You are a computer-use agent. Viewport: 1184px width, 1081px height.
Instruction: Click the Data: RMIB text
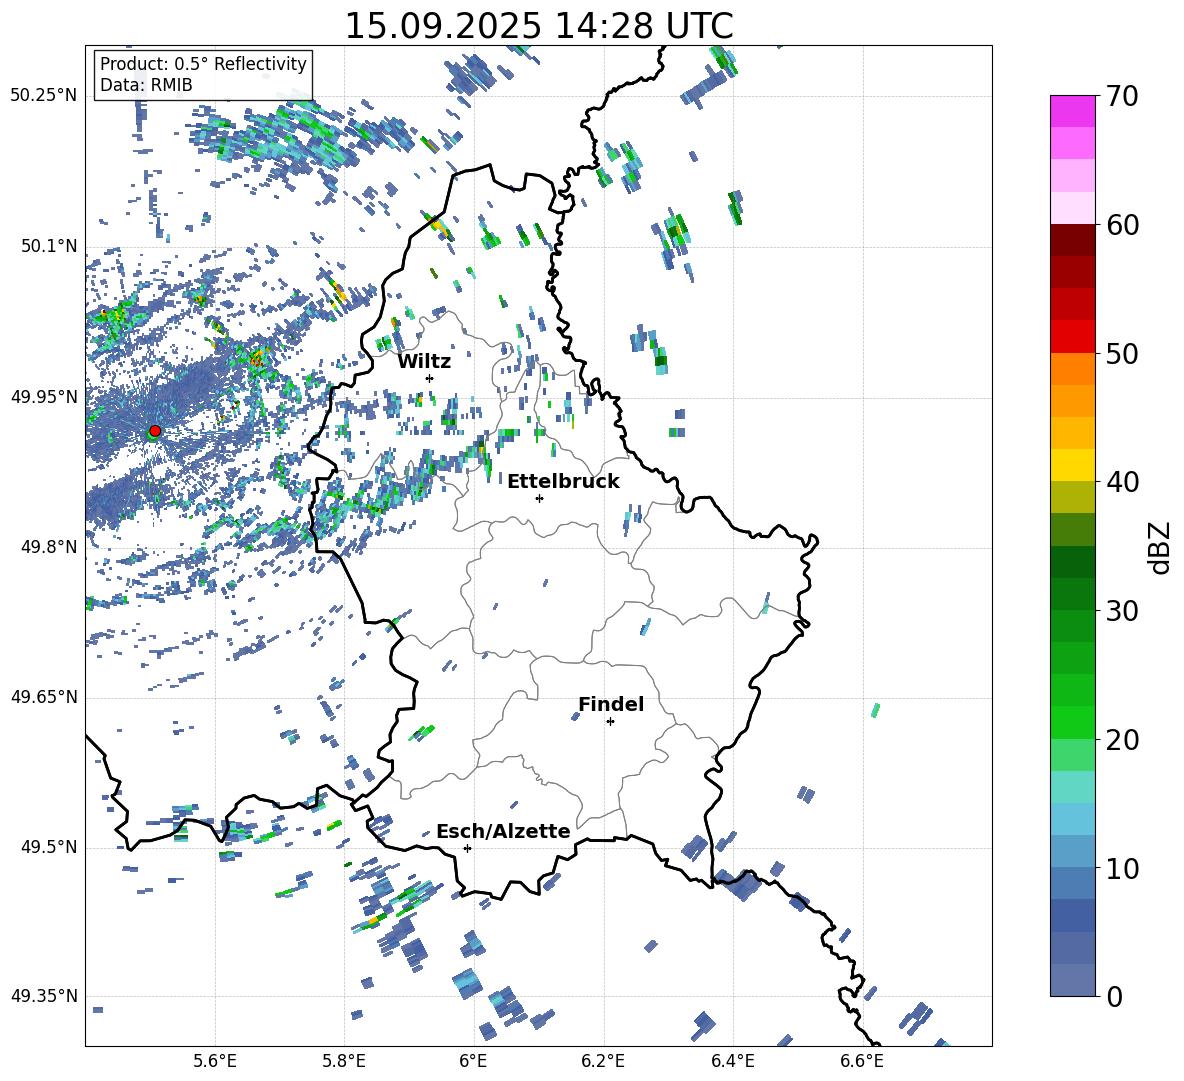(146, 85)
